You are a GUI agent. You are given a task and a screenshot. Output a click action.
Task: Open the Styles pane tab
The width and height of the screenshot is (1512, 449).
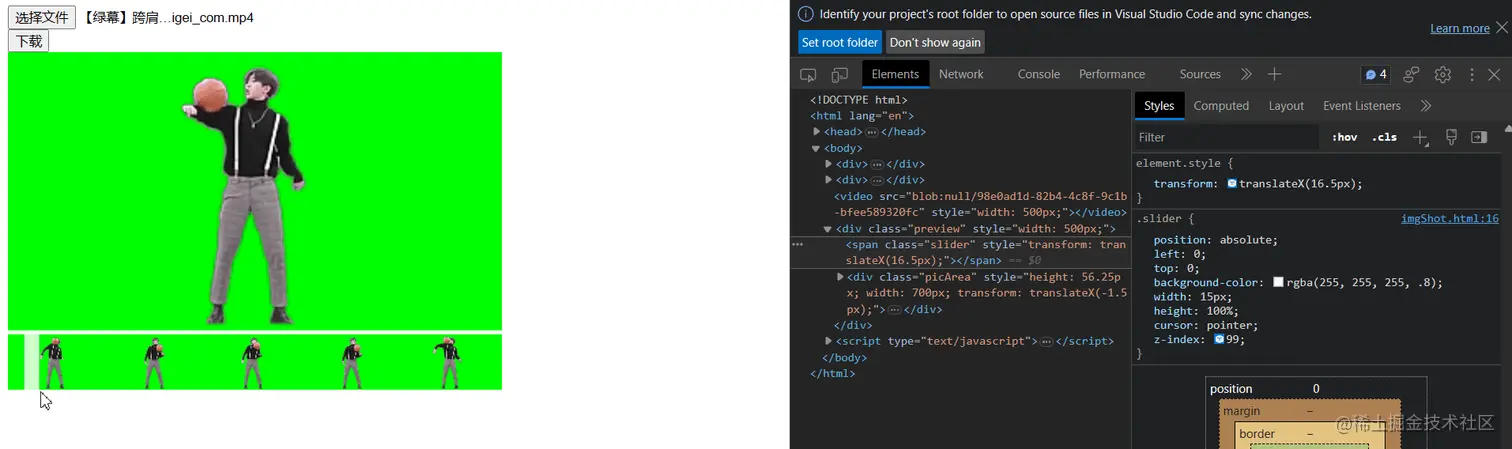coord(1159,105)
